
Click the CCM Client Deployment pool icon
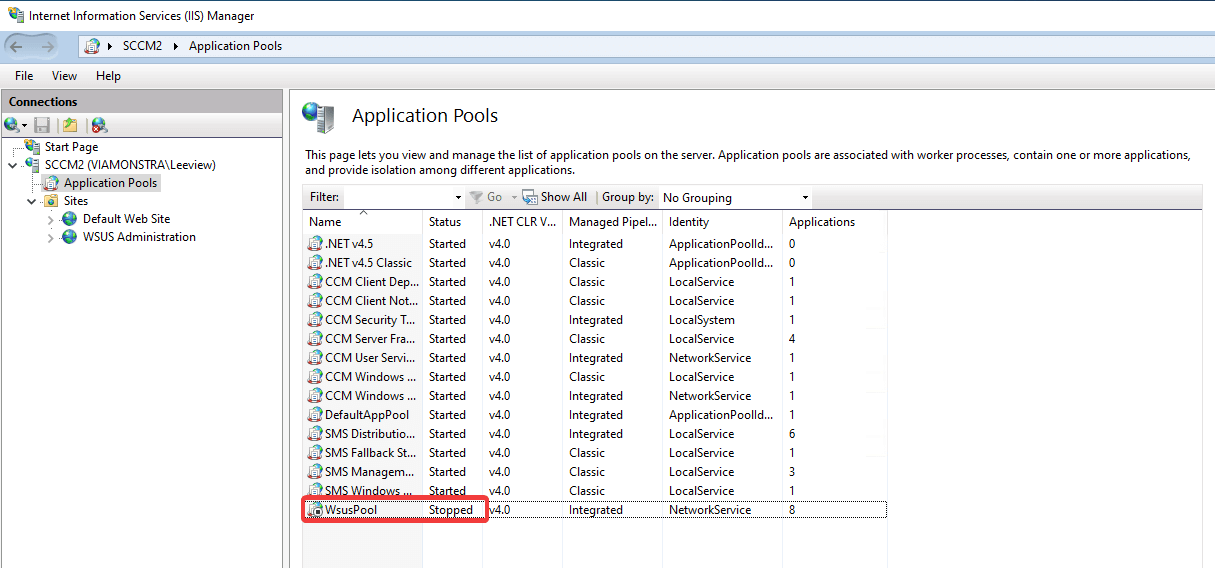(315, 281)
